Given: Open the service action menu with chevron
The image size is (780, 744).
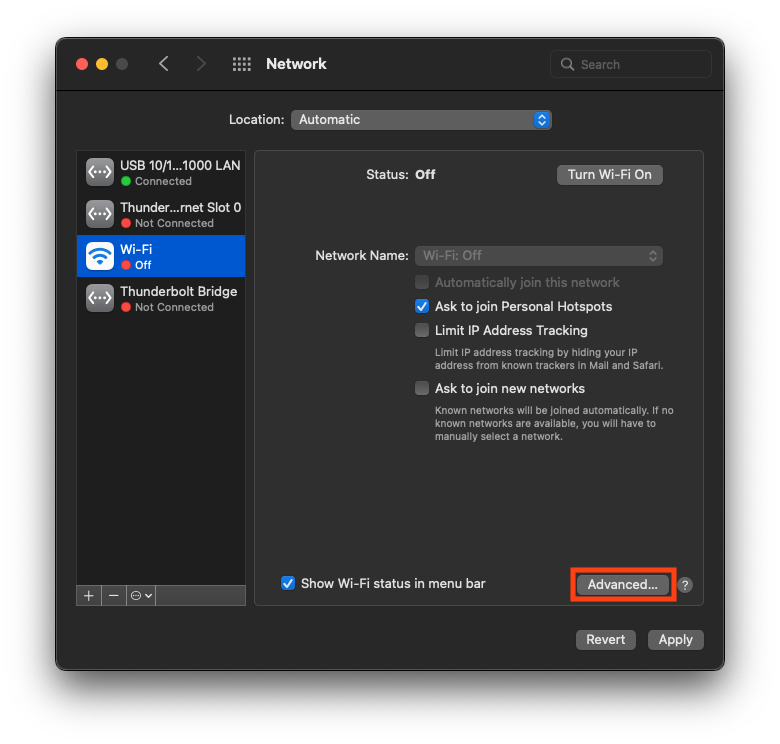Looking at the screenshot, I should point(141,595).
